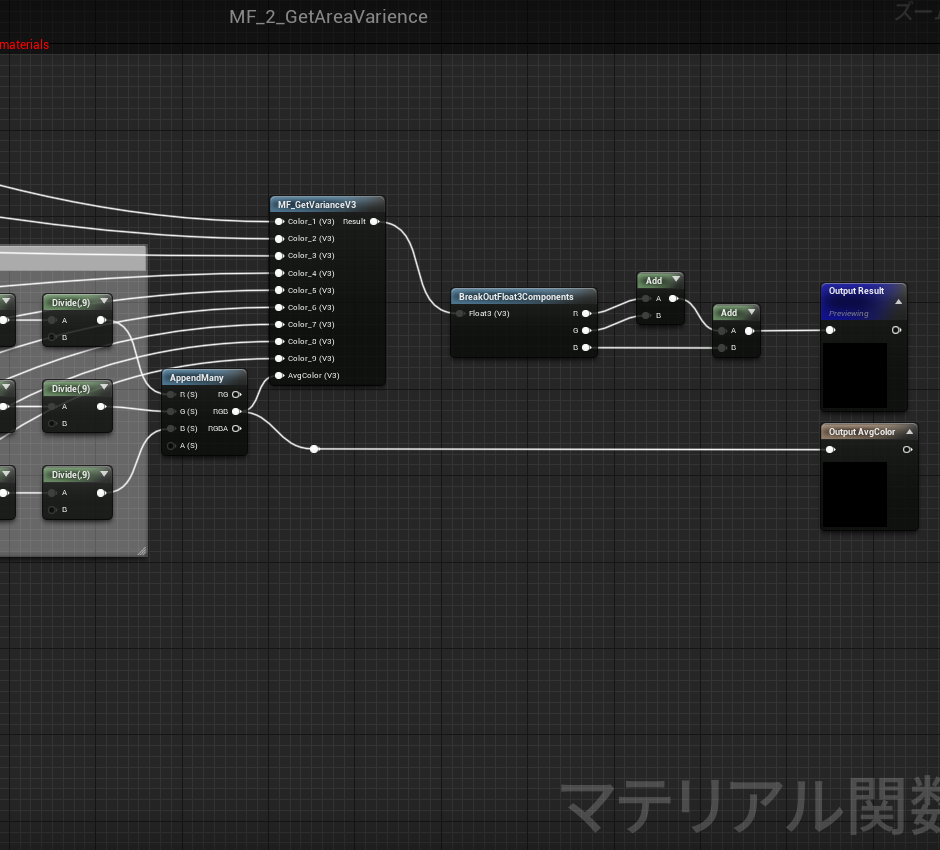Click the 'Previewing' label on Output Result

pyautogui.click(x=848, y=314)
